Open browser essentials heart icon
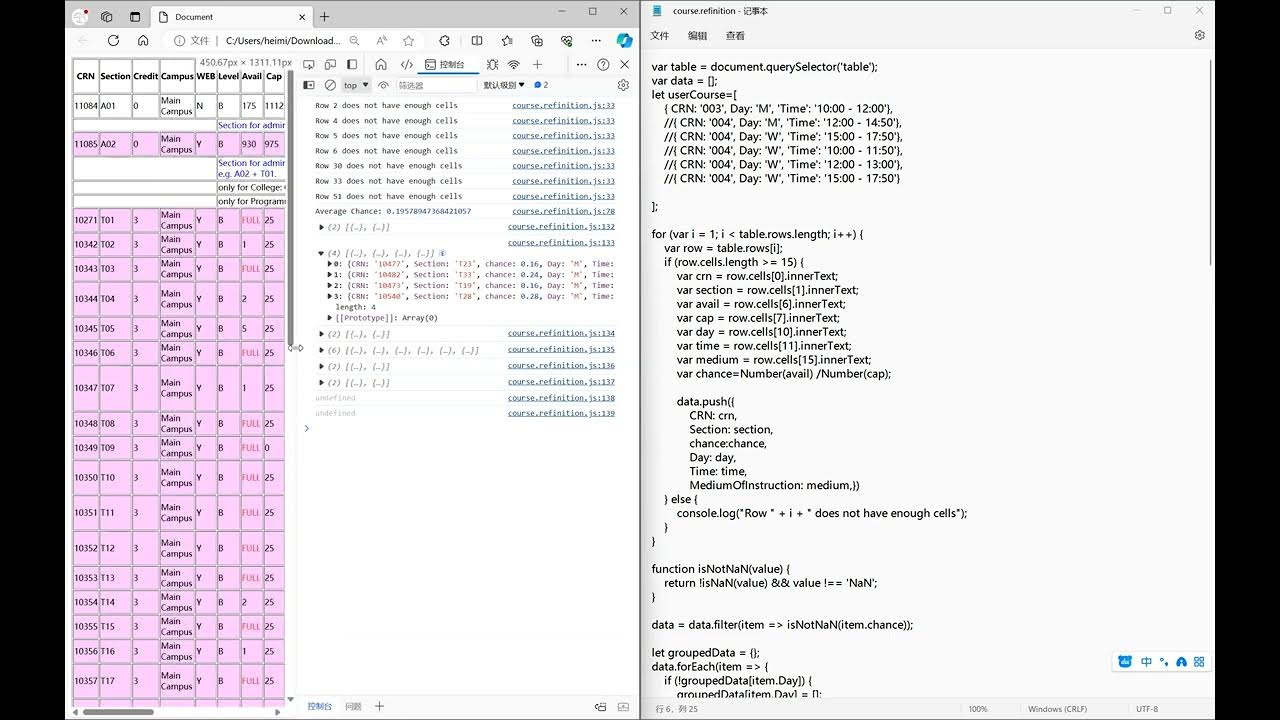 [567, 41]
